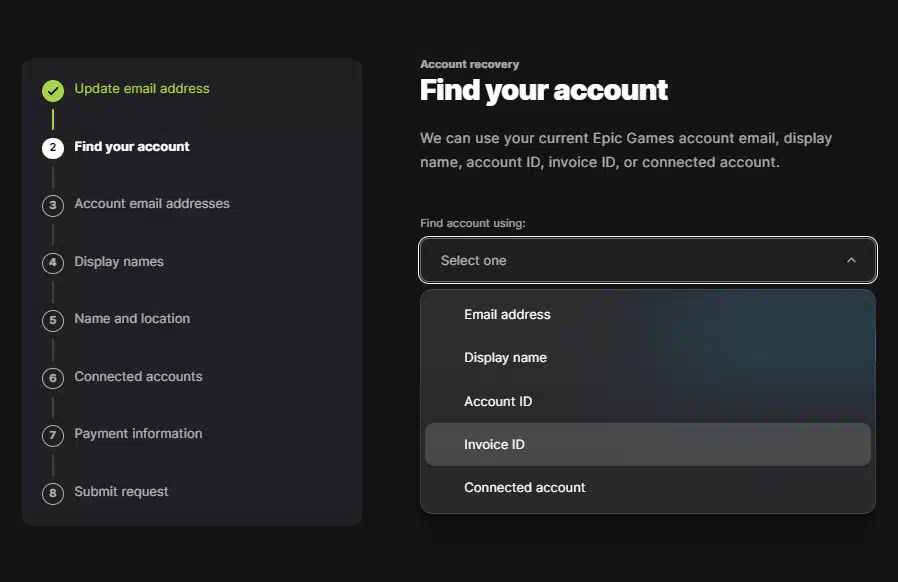898x582 pixels.
Task: Click the step 7 number circle
Action: [x=53, y=435]
